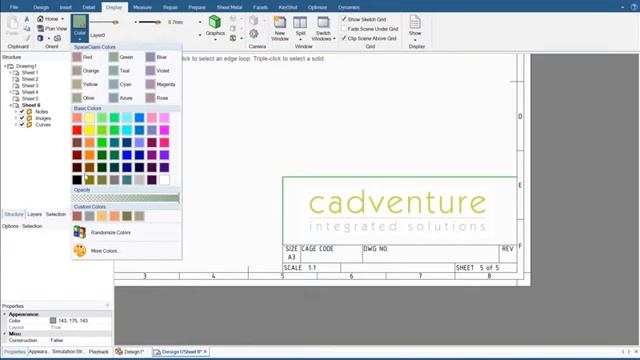Image resolution: width=640 pixels, height=360 pixels.
Task: Click the Paste clipboard icon
Action: click(x=12, y=23)
